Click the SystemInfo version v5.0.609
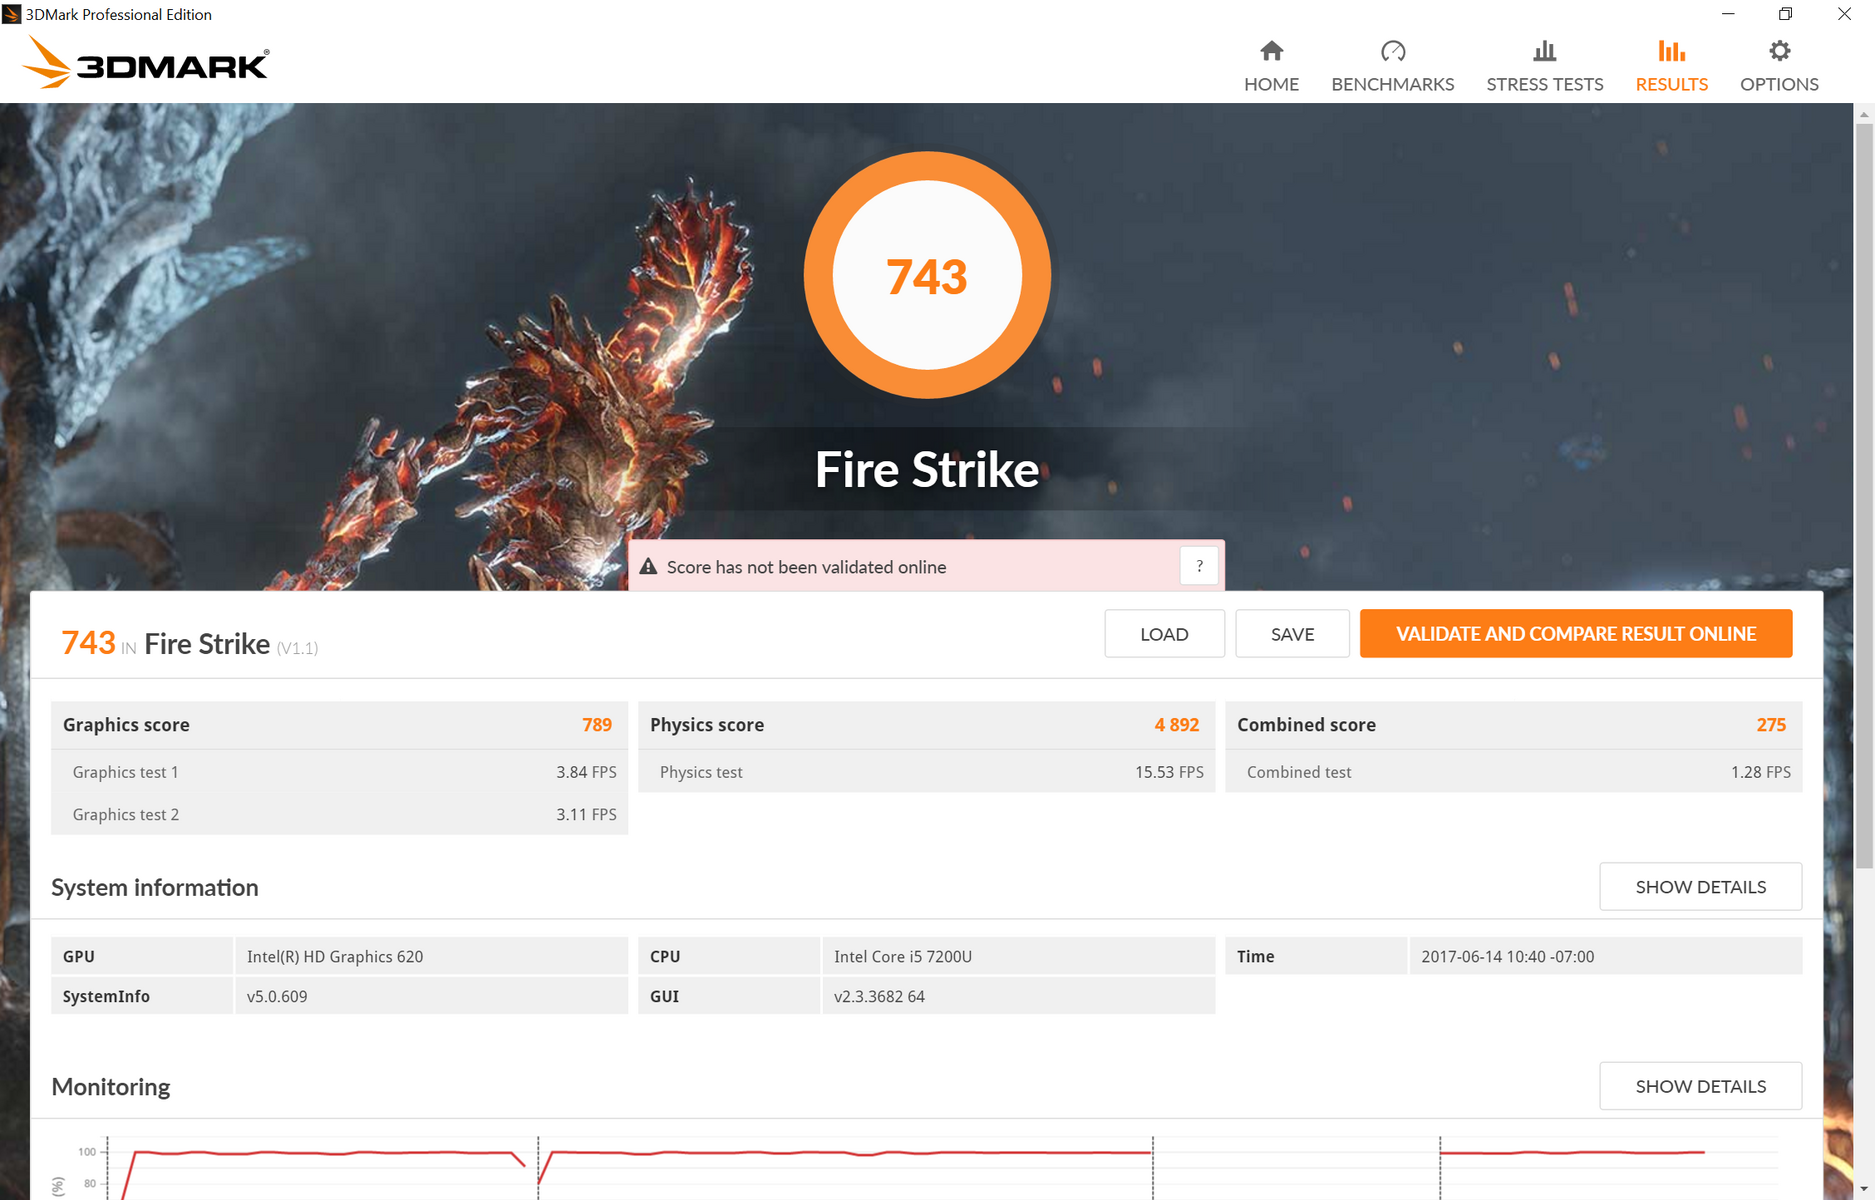 277,996
